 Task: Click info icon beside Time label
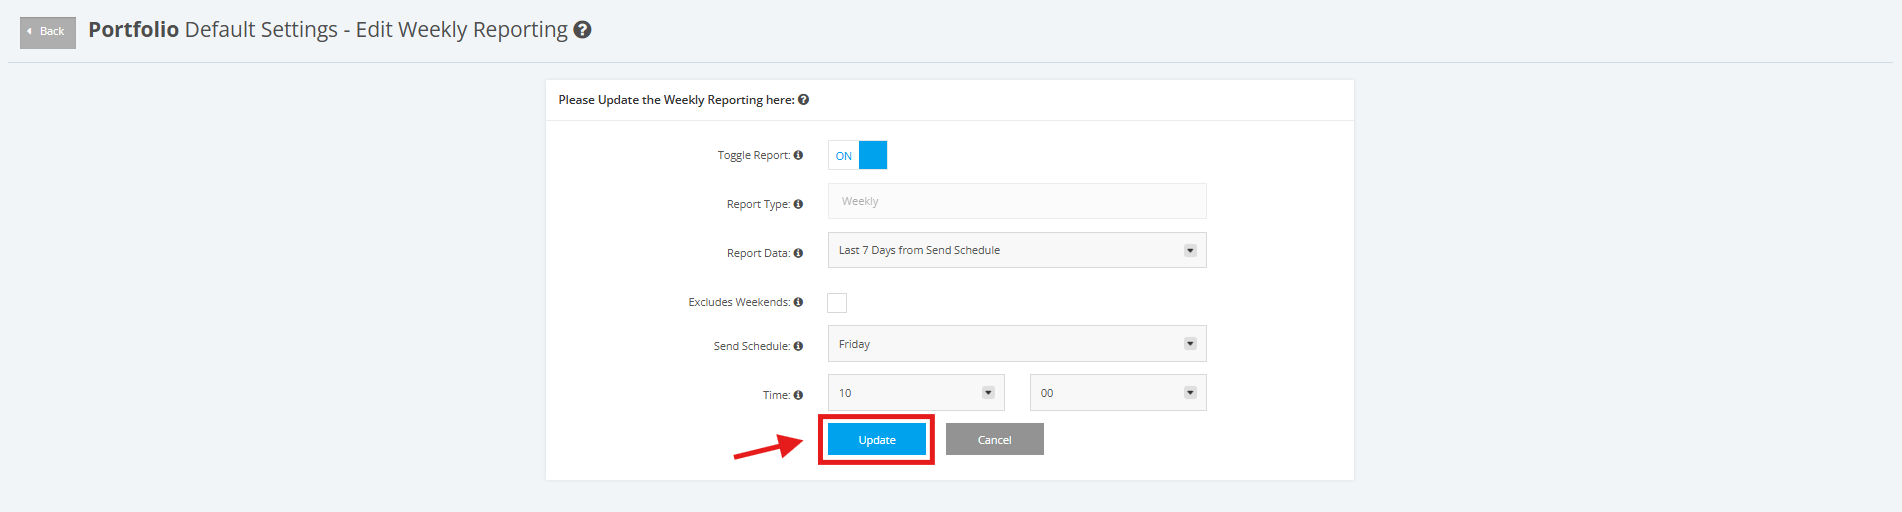point(798,395)
